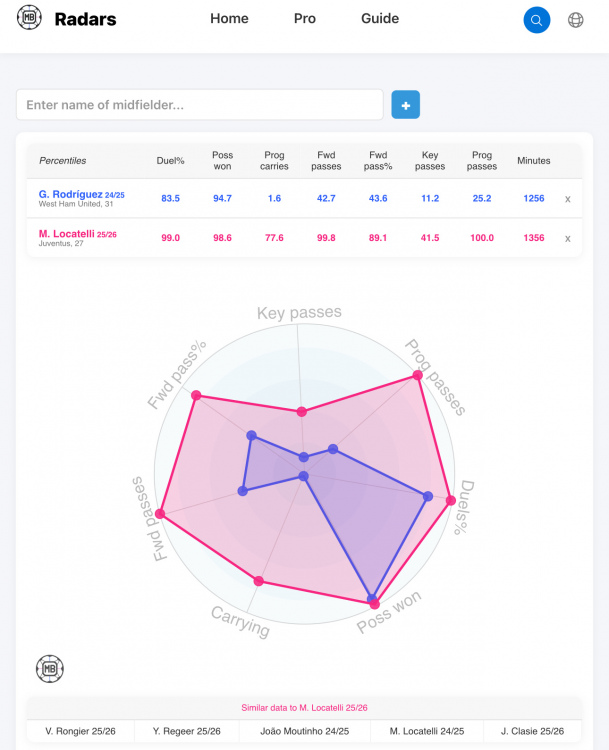This screenshot has height=750, width=609.
Task: Click the Prog passes pink radar point
Action: pos(417,376)
